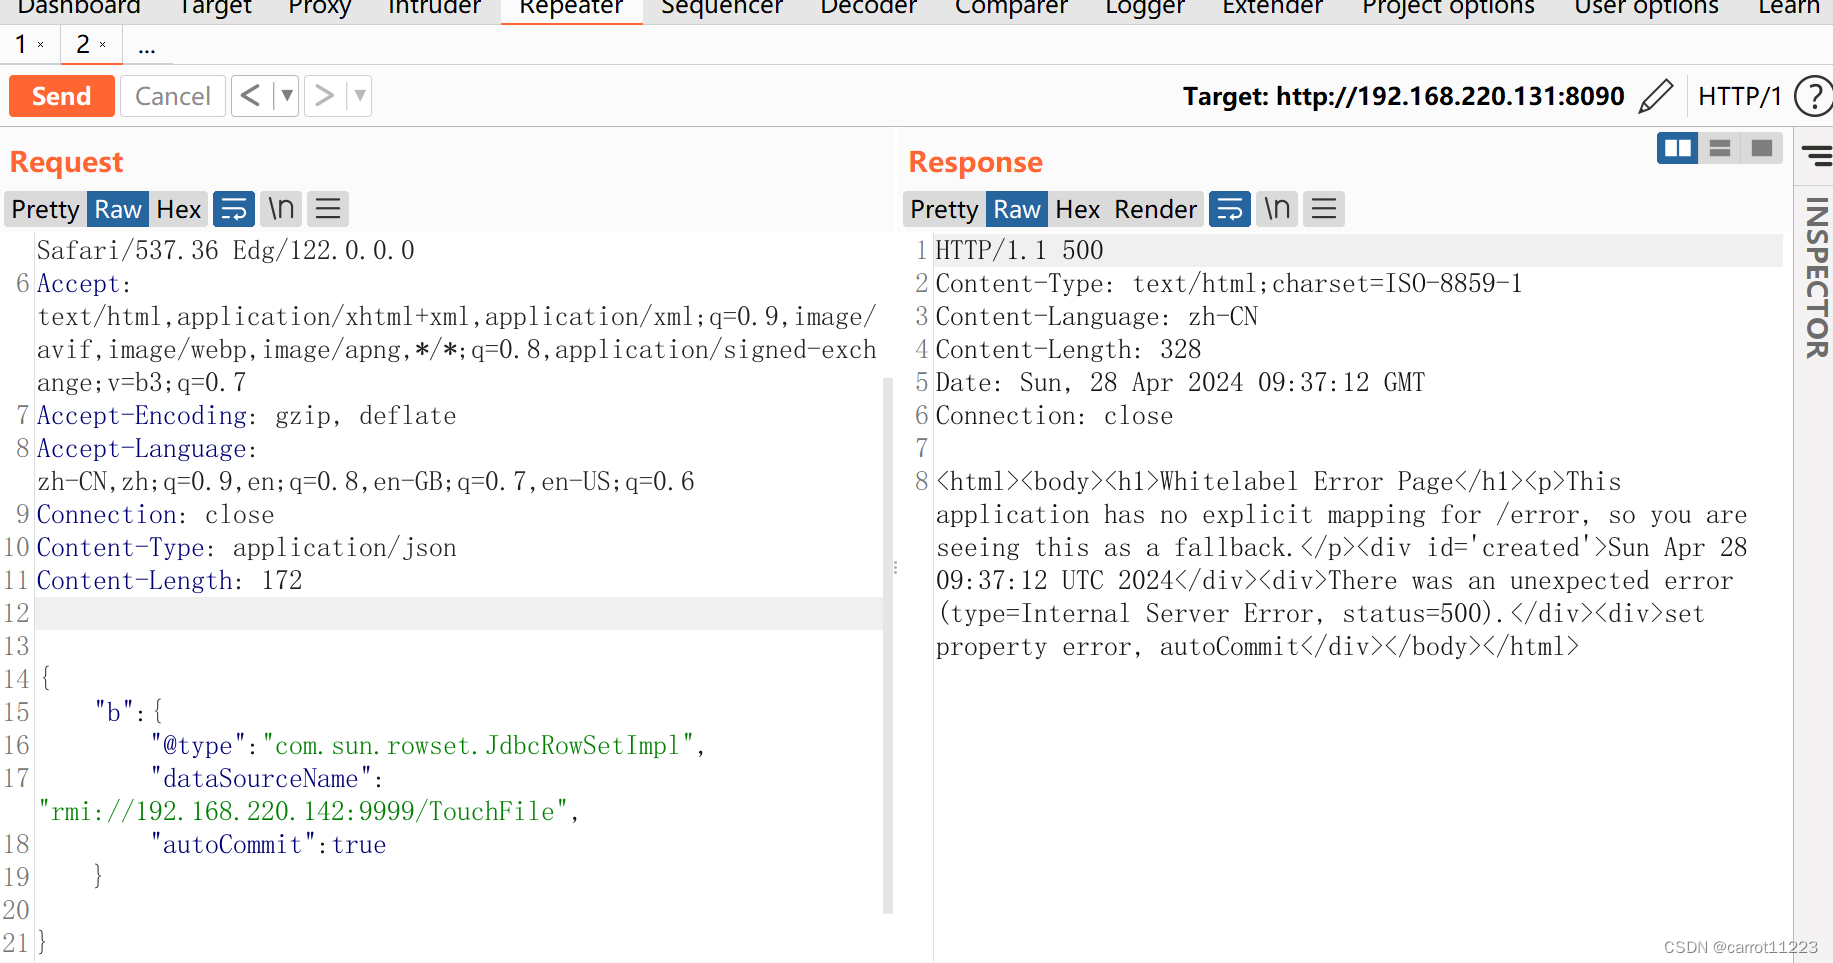Switch Response view to Raw
The width and height of the screenshot is (1833, 963).
[x=1017, y=209]
